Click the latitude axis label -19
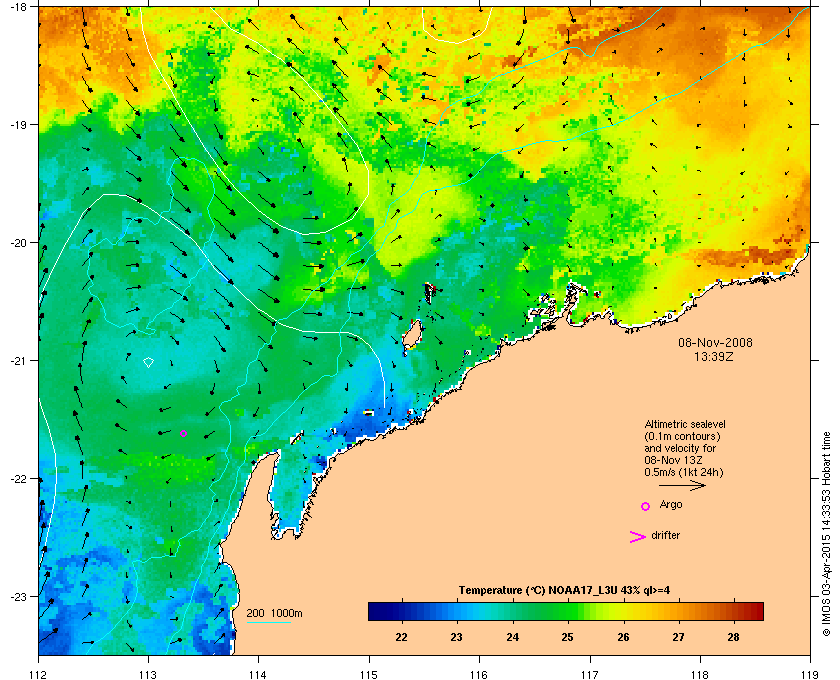 point(17,124)
